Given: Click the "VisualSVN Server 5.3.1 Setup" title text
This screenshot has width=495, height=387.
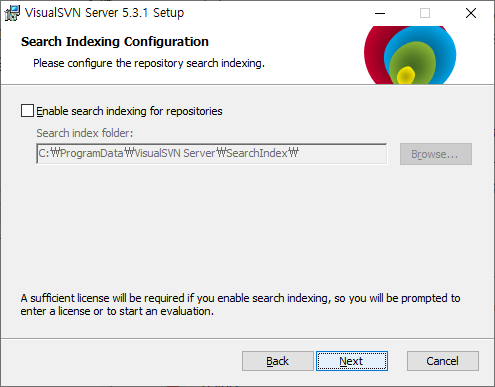Looking at the screenshot, I should [104, 13].
